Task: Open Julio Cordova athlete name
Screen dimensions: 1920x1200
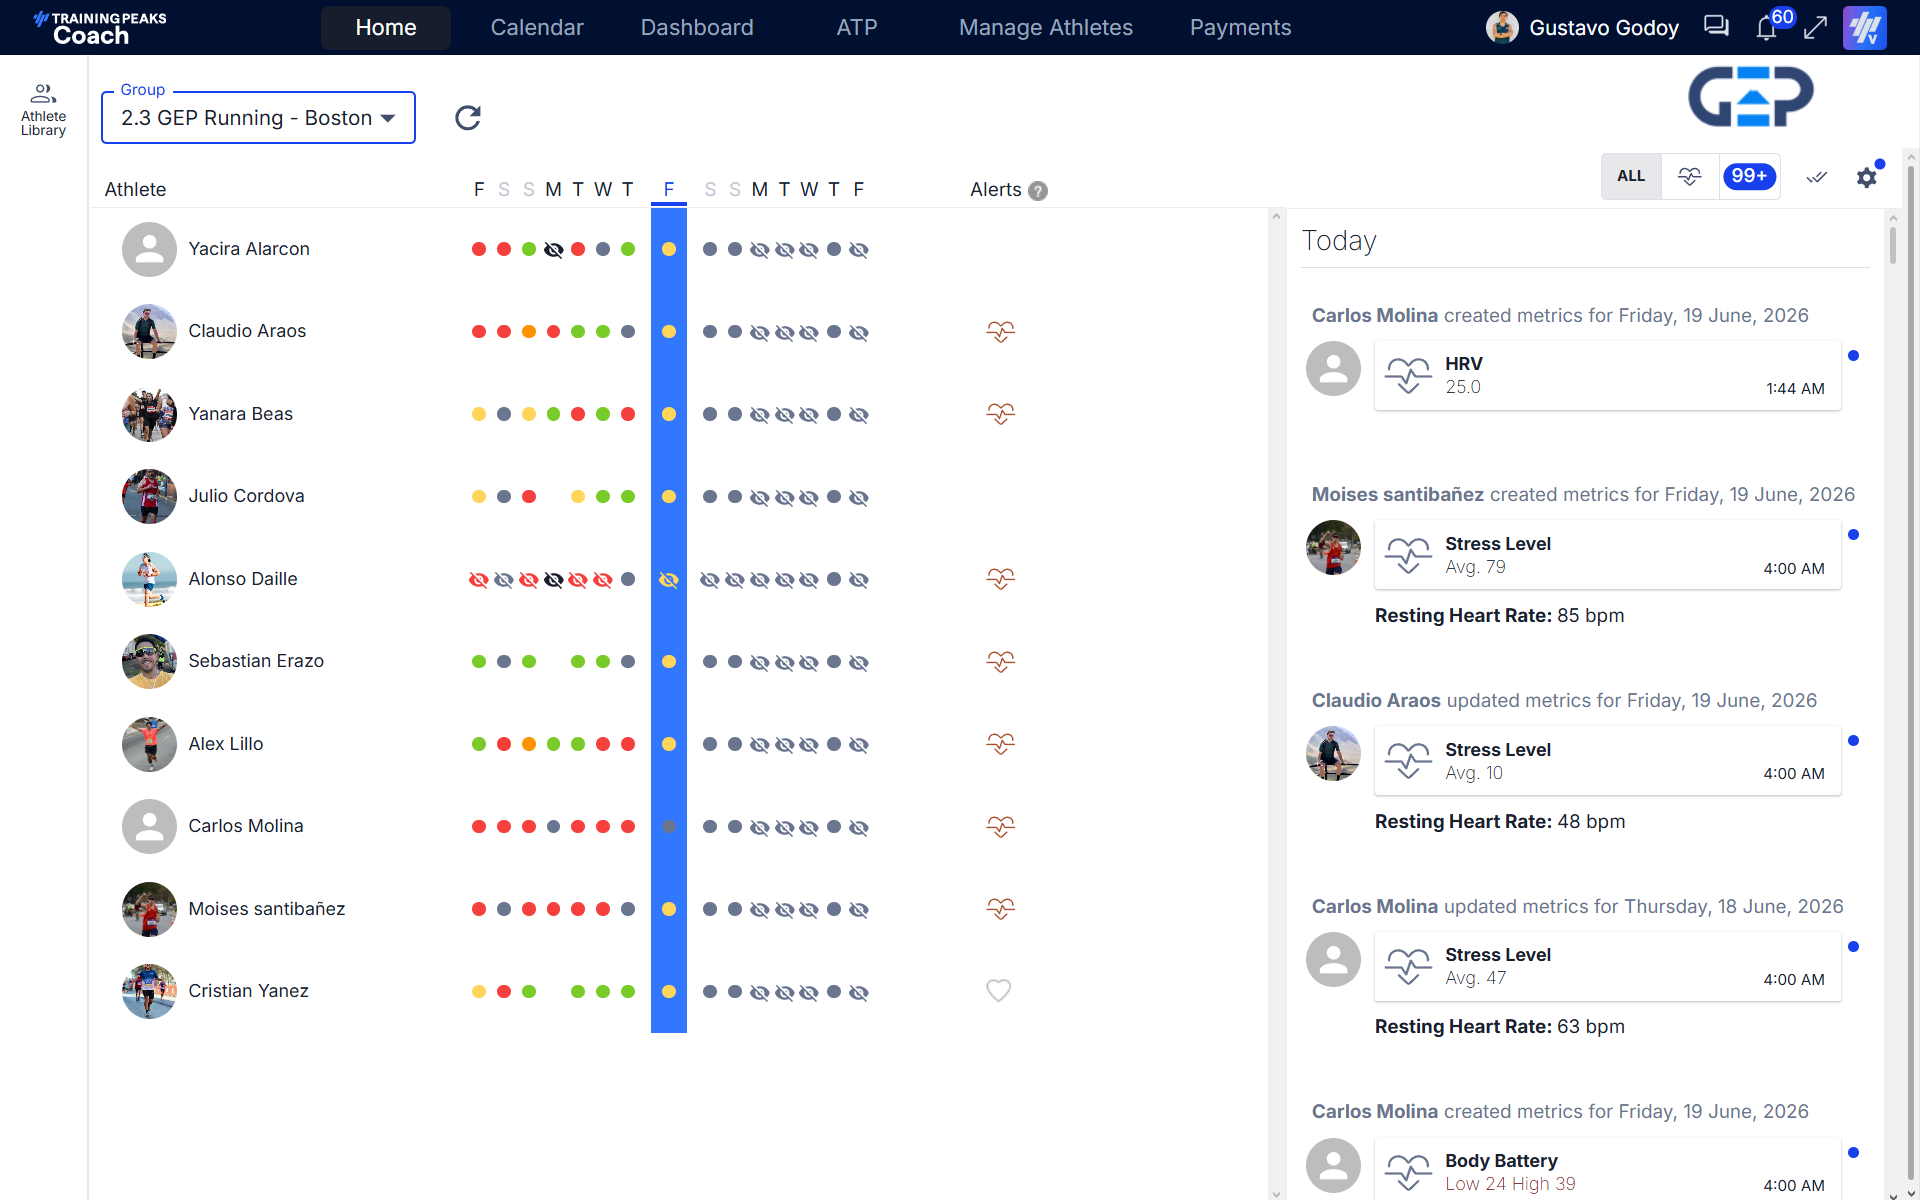Action: pyautogui.click(x=246, y=496)
